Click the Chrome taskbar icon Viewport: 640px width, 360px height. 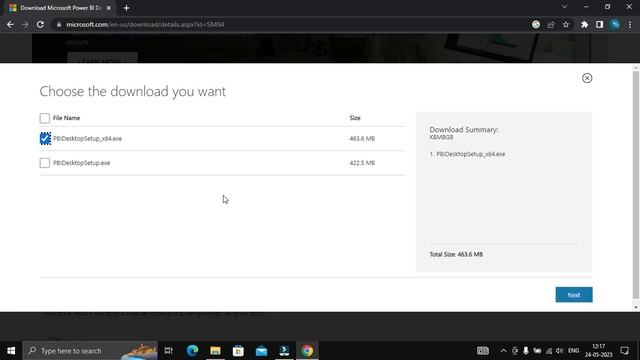307,351
